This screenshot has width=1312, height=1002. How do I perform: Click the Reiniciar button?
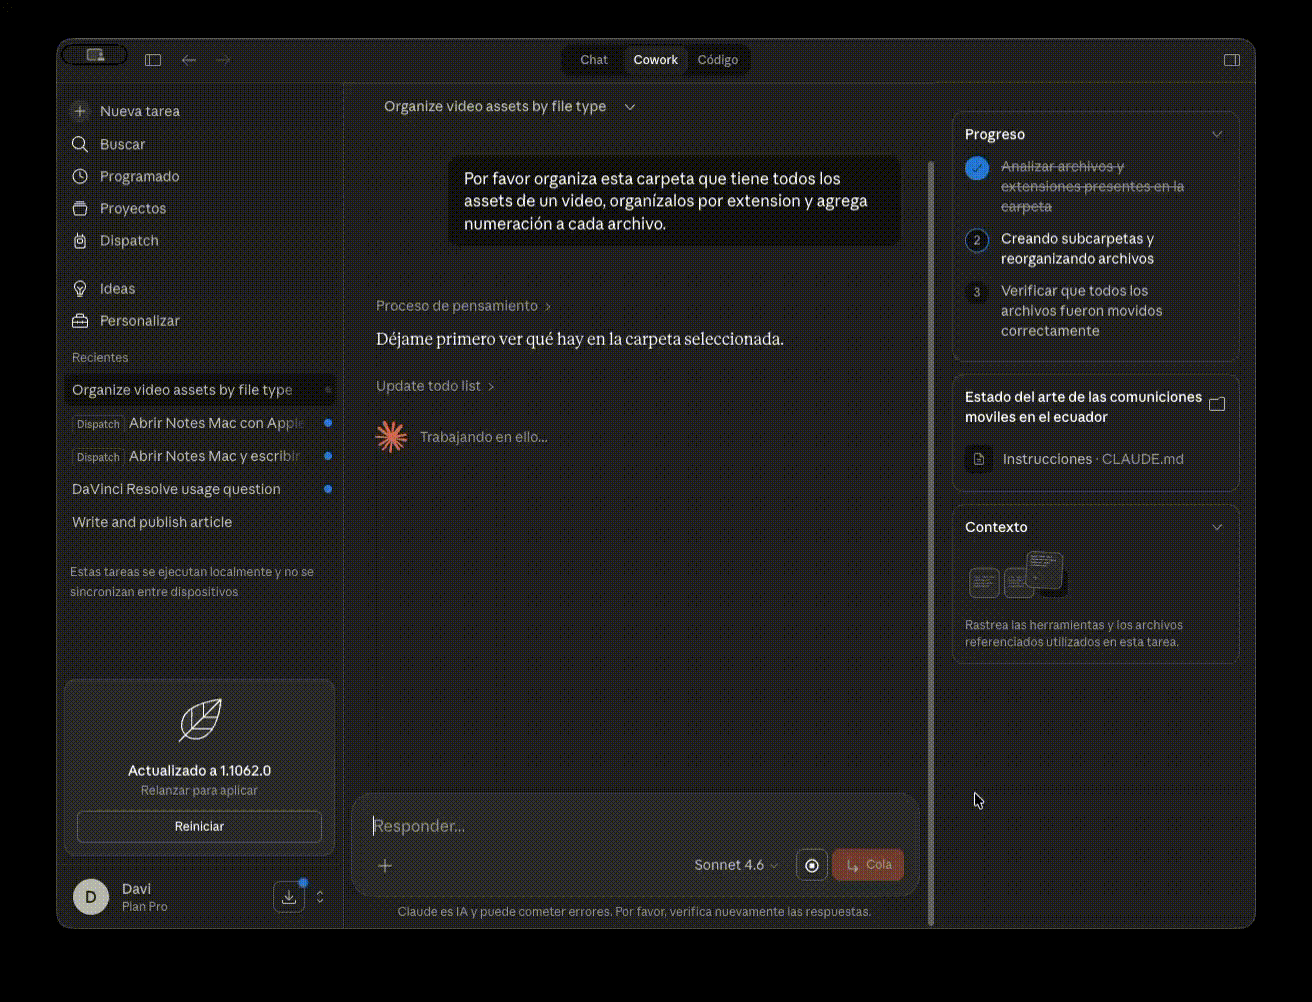pyautogui.click(x=199, y=827)
